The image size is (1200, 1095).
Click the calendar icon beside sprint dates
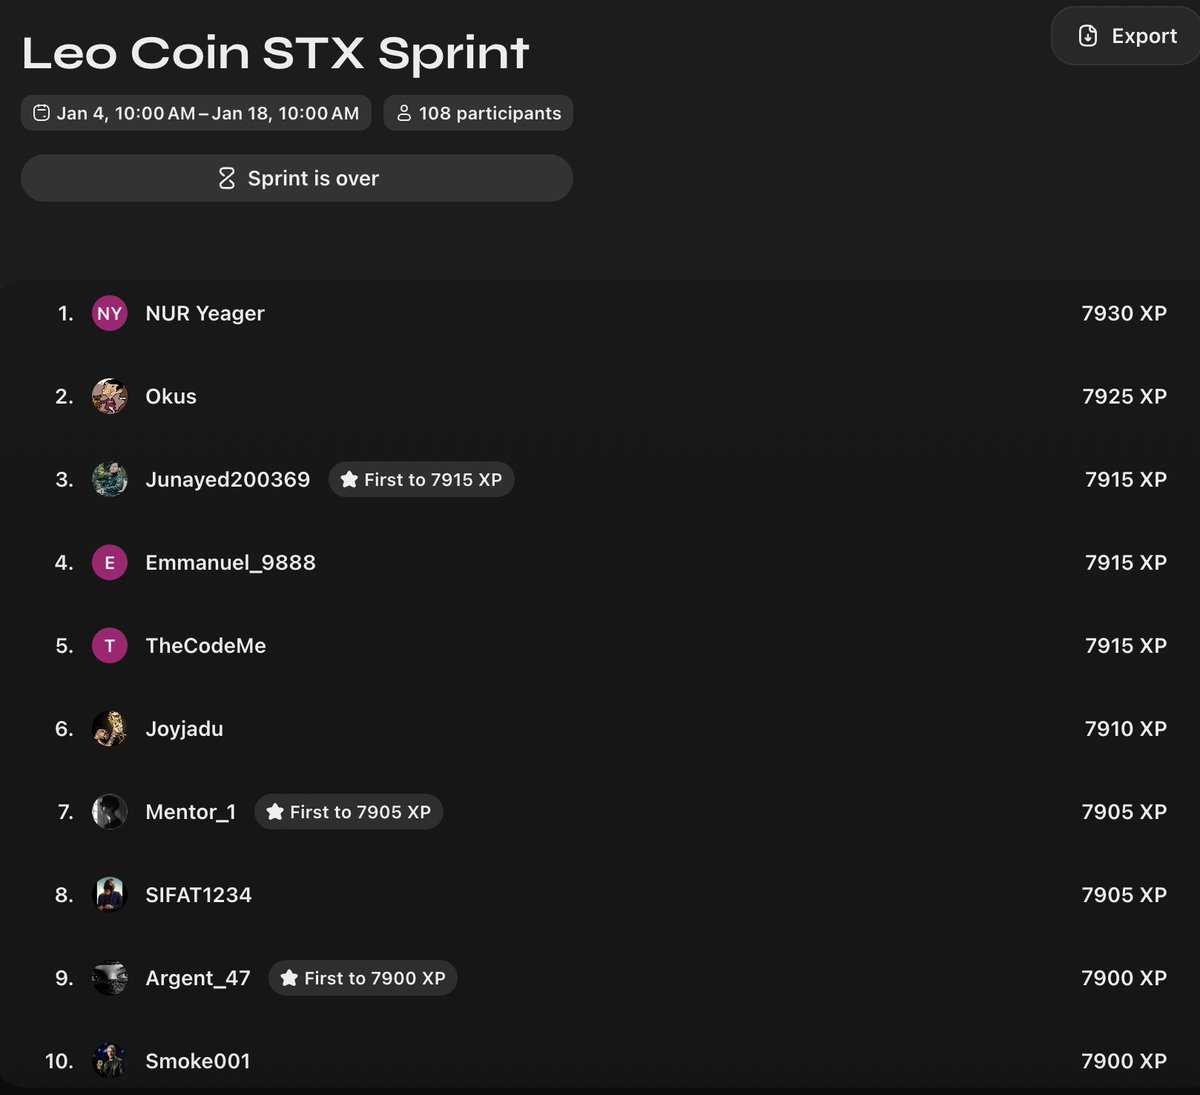click(41, 113)
